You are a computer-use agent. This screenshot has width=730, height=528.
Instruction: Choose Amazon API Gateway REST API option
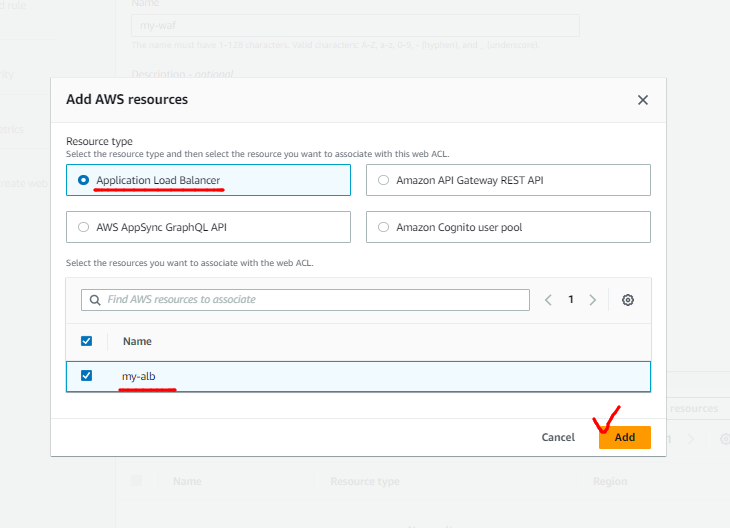[508, 180]
